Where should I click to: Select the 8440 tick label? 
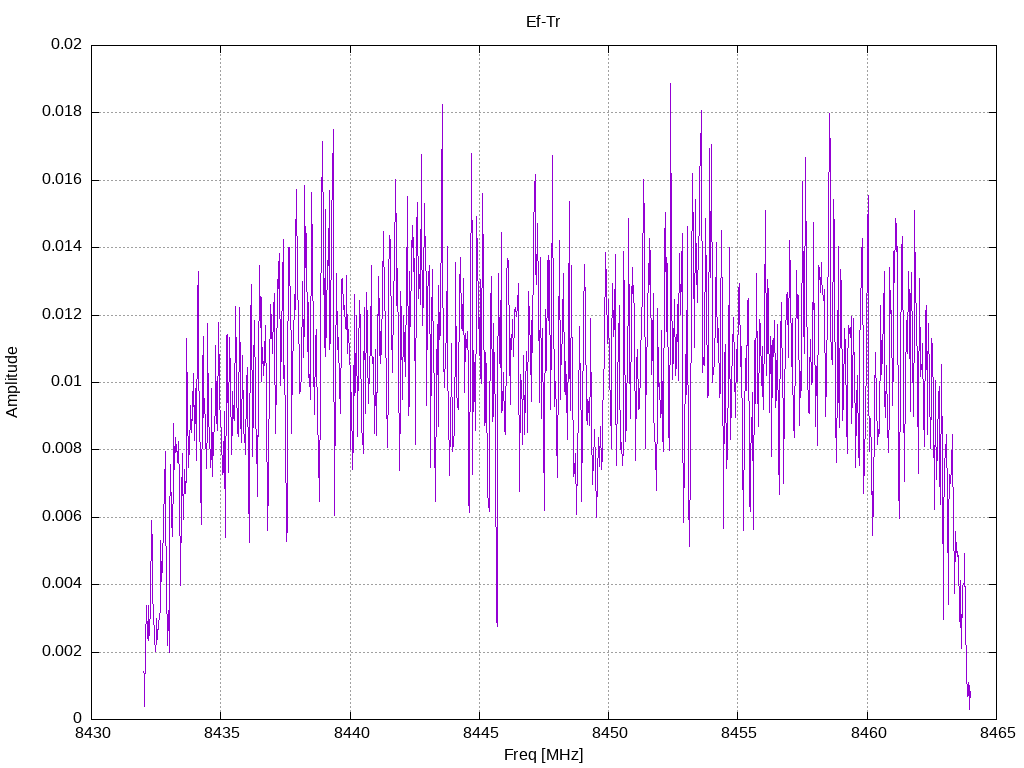351,733
